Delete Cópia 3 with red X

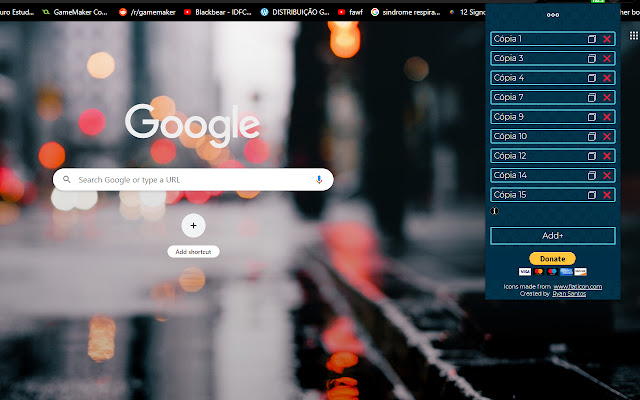coord(607,58)
